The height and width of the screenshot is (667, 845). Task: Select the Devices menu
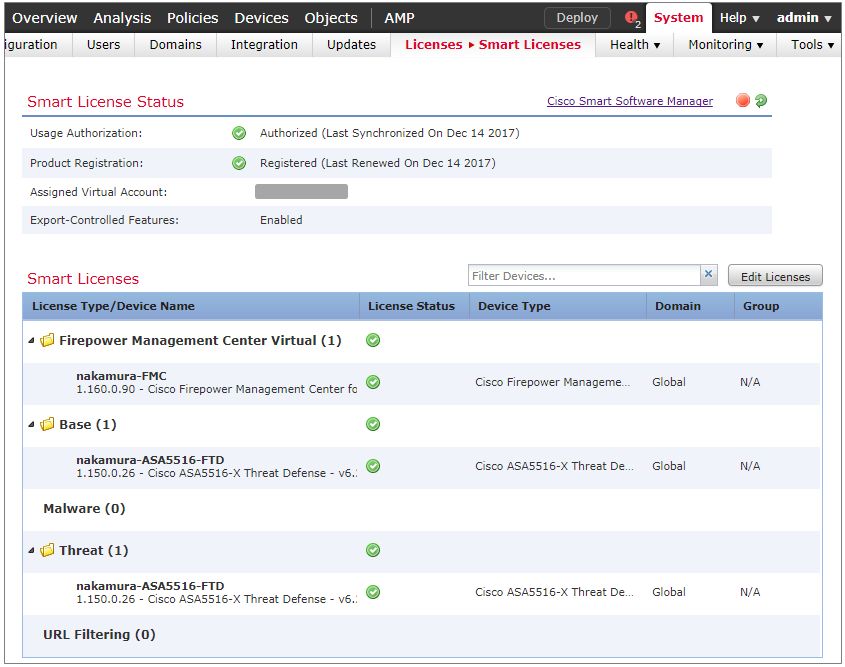tap(261, 17)
